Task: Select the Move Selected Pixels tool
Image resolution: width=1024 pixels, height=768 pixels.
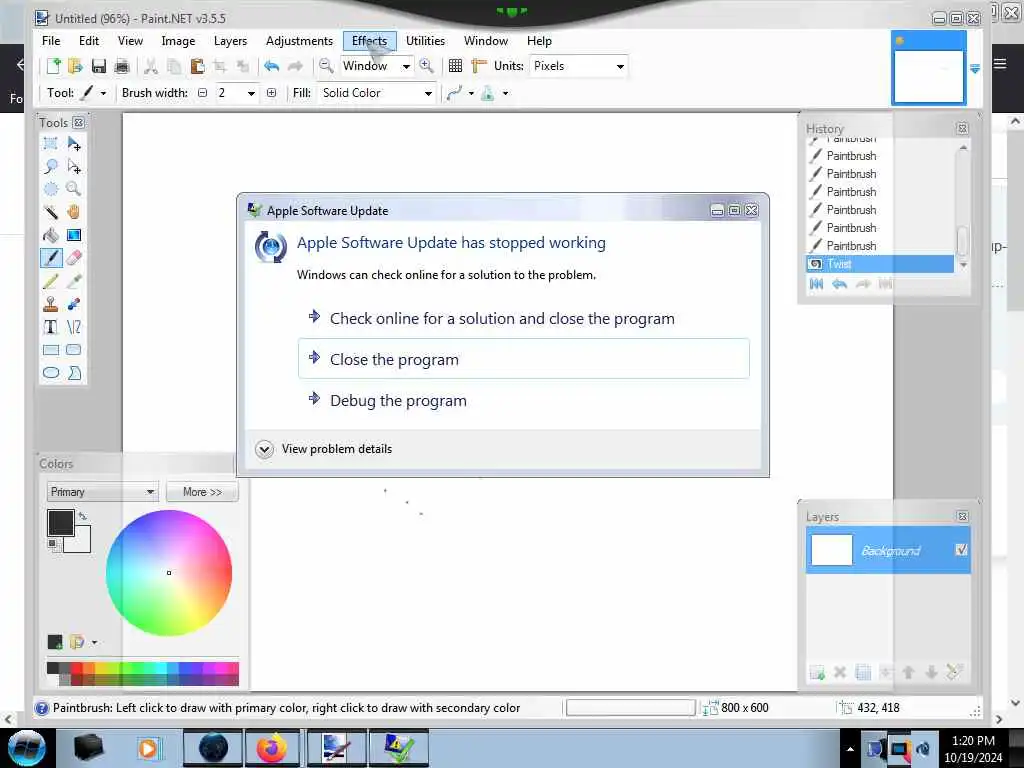Action: click(x=74, y=144)
